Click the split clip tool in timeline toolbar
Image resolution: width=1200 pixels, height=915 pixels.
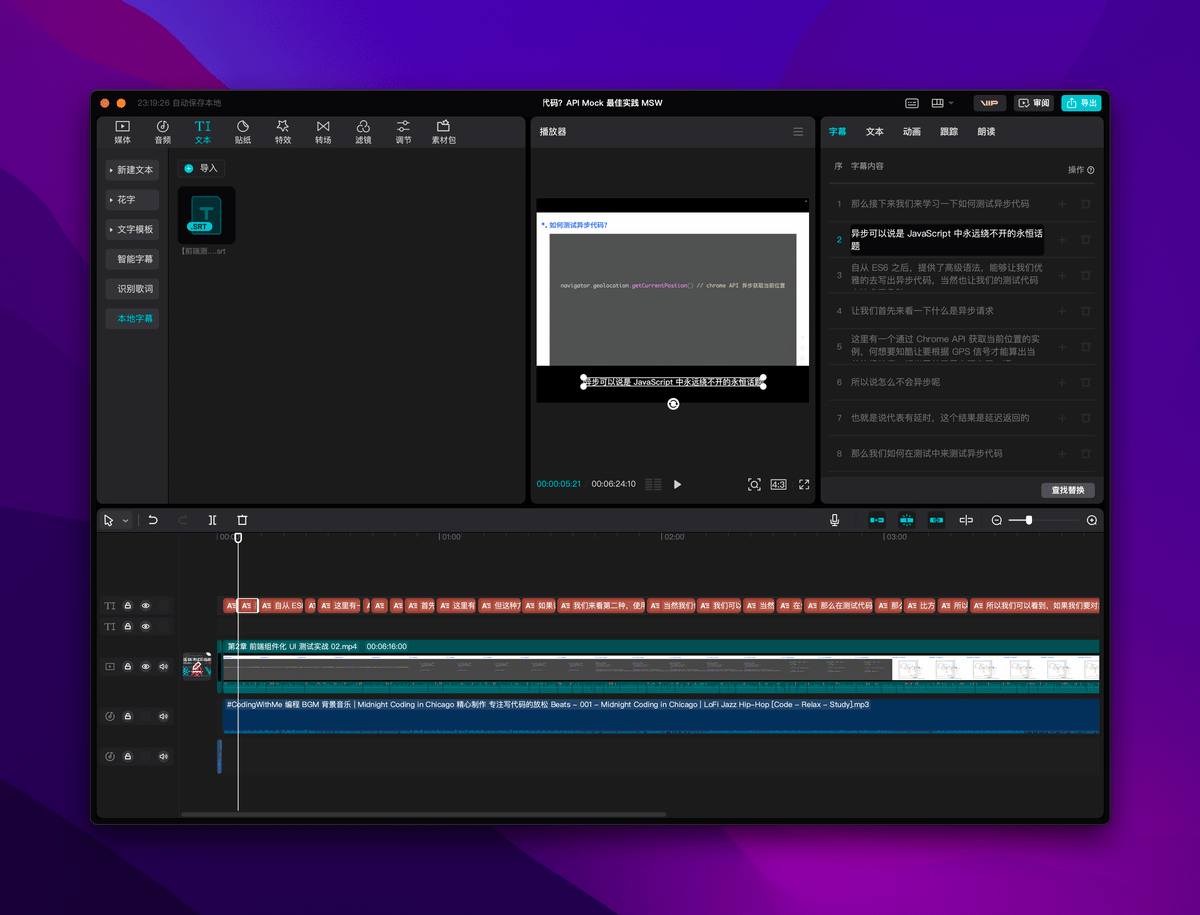pos(212,520)
